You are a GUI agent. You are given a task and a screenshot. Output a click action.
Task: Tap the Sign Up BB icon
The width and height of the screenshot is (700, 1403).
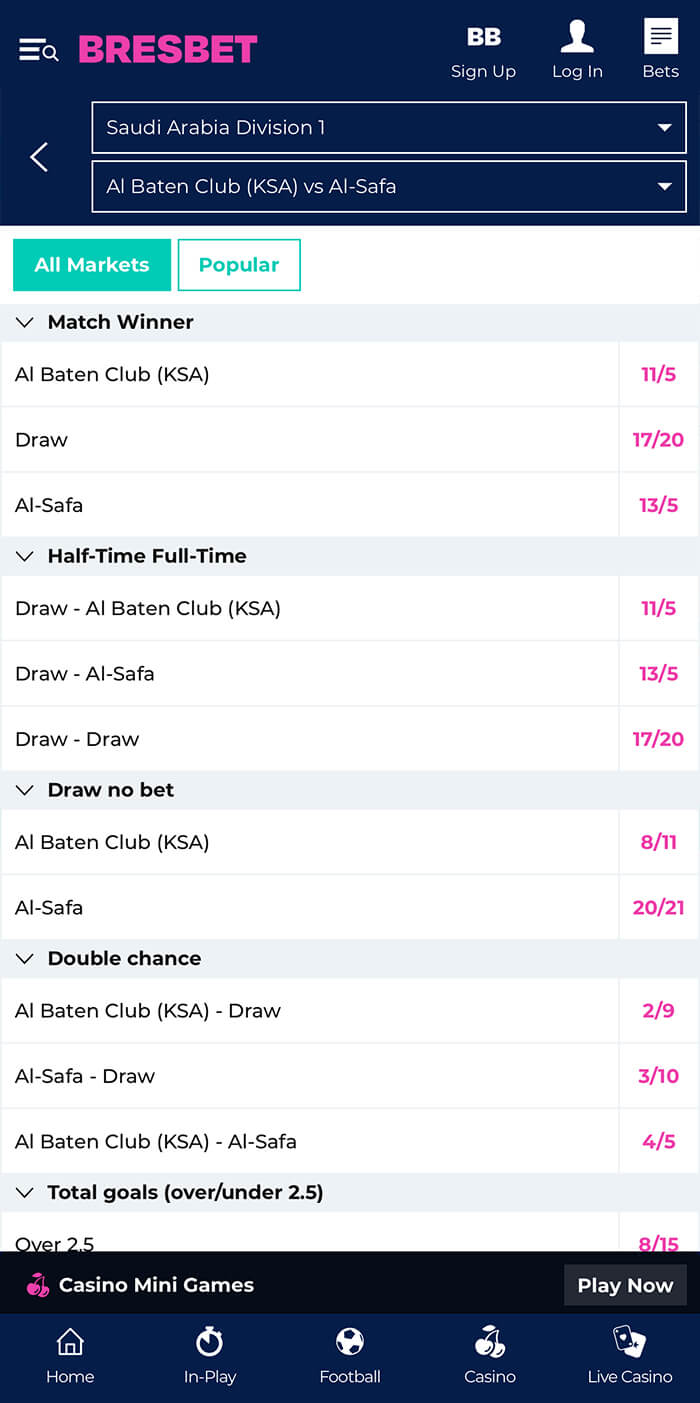[x=484, y=37]
